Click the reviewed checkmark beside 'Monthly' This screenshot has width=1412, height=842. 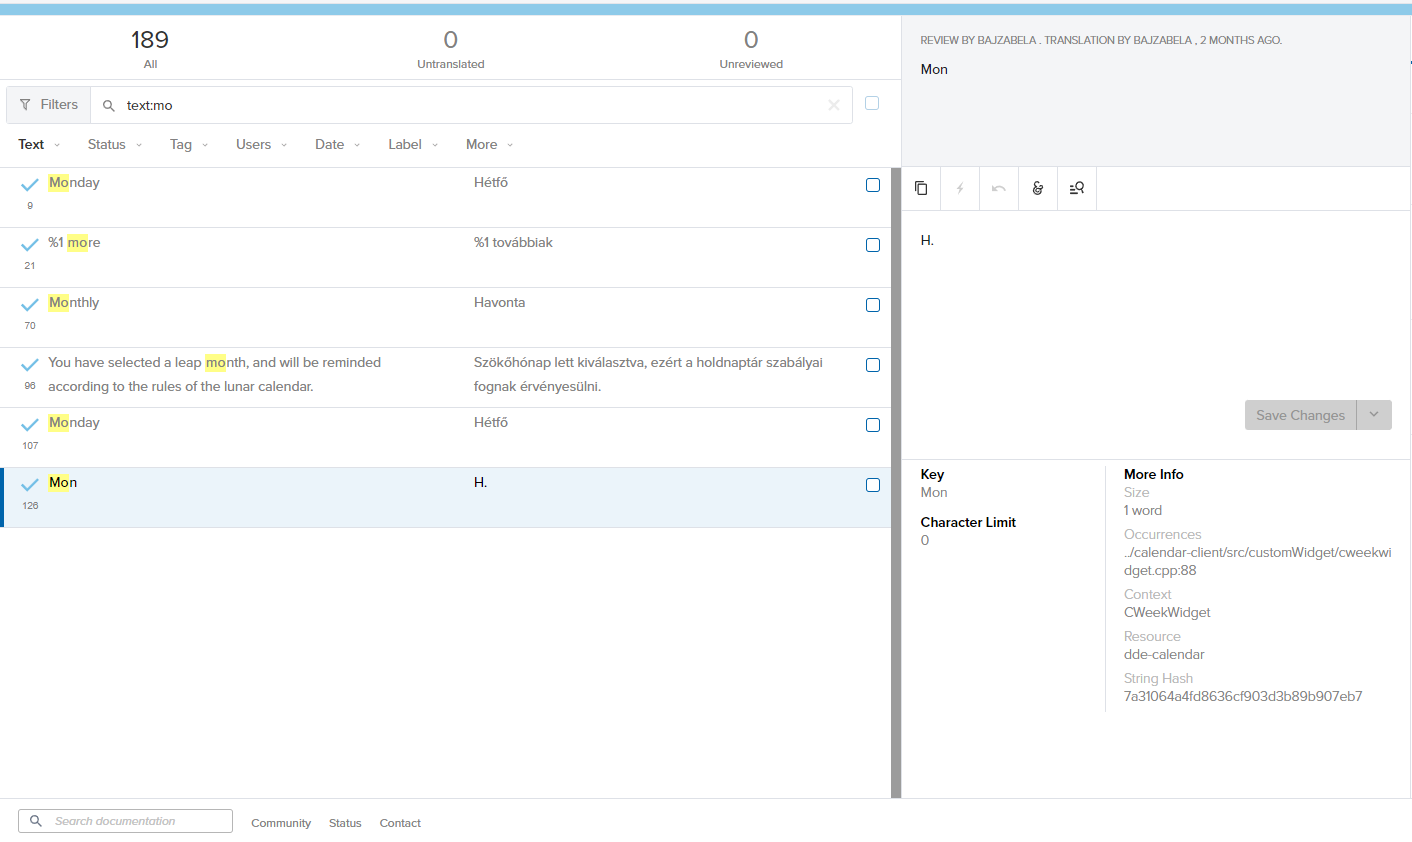tap(30, 305)
